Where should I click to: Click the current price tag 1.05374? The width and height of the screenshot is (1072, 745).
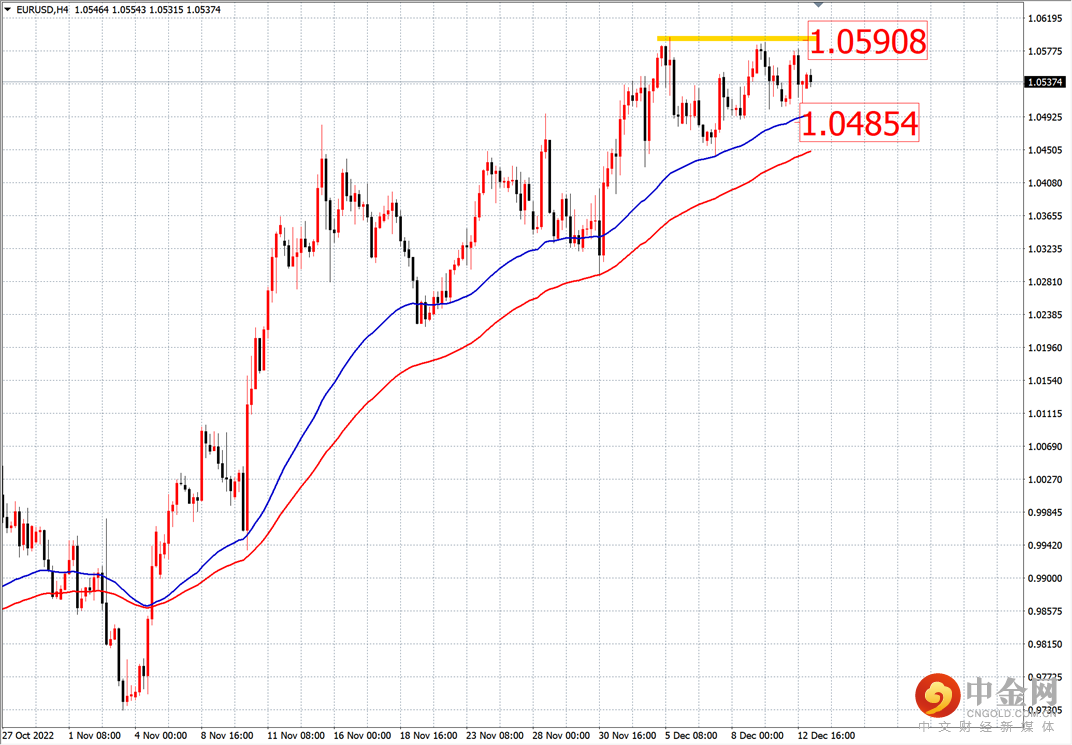[1045, 83]
